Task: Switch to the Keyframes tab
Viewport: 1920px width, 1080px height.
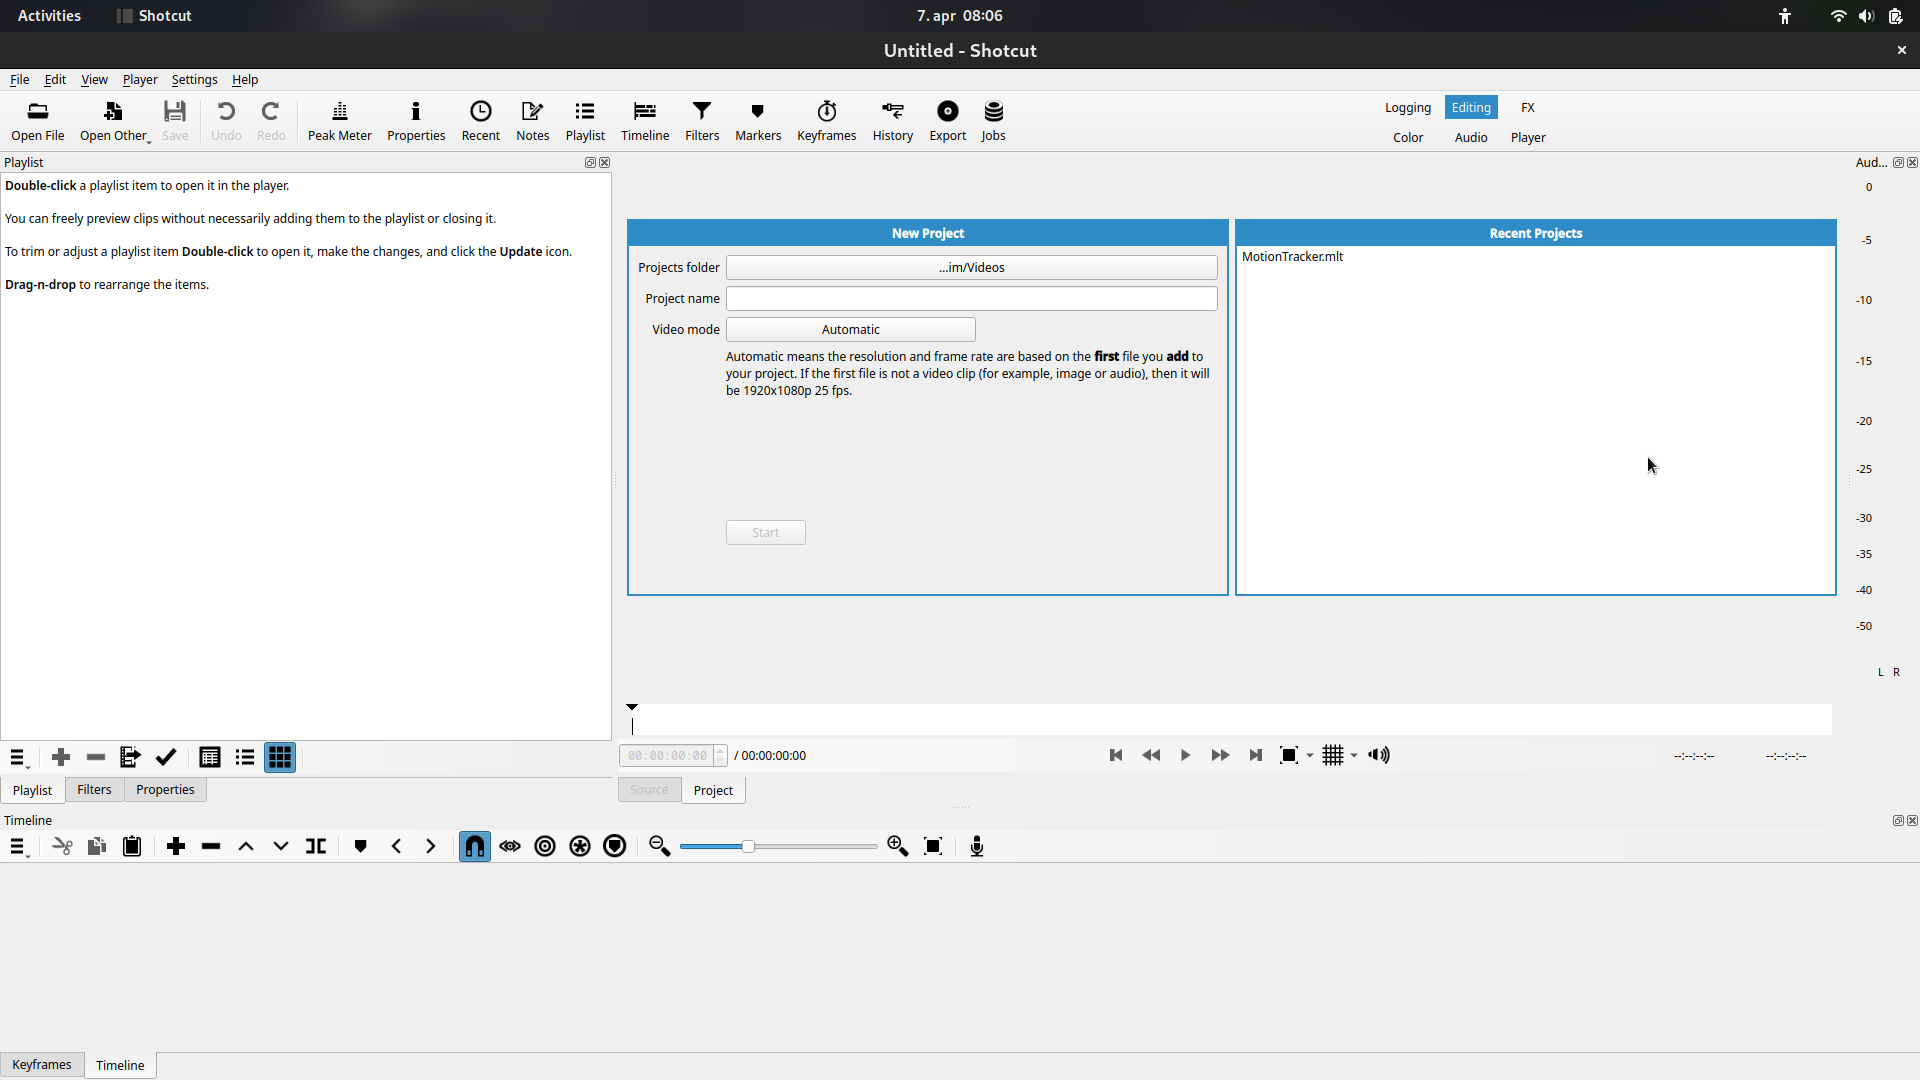Action: click(x=41, y=1064)
